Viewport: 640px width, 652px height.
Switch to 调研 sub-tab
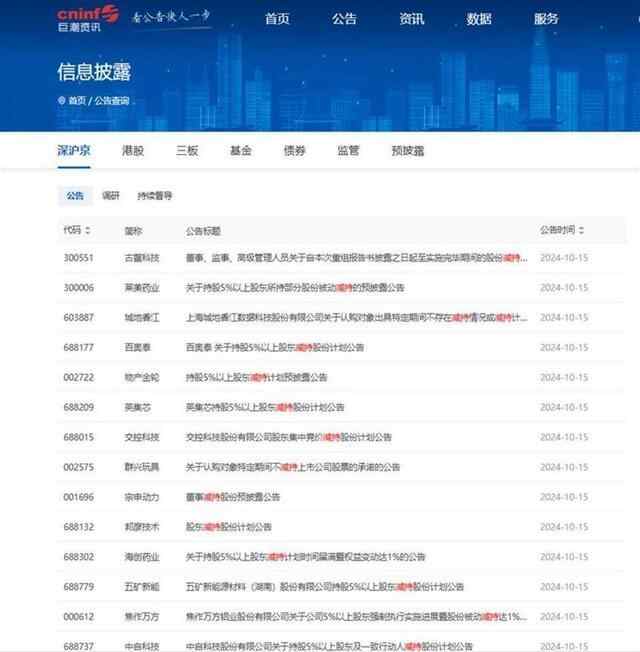point(110,196)
